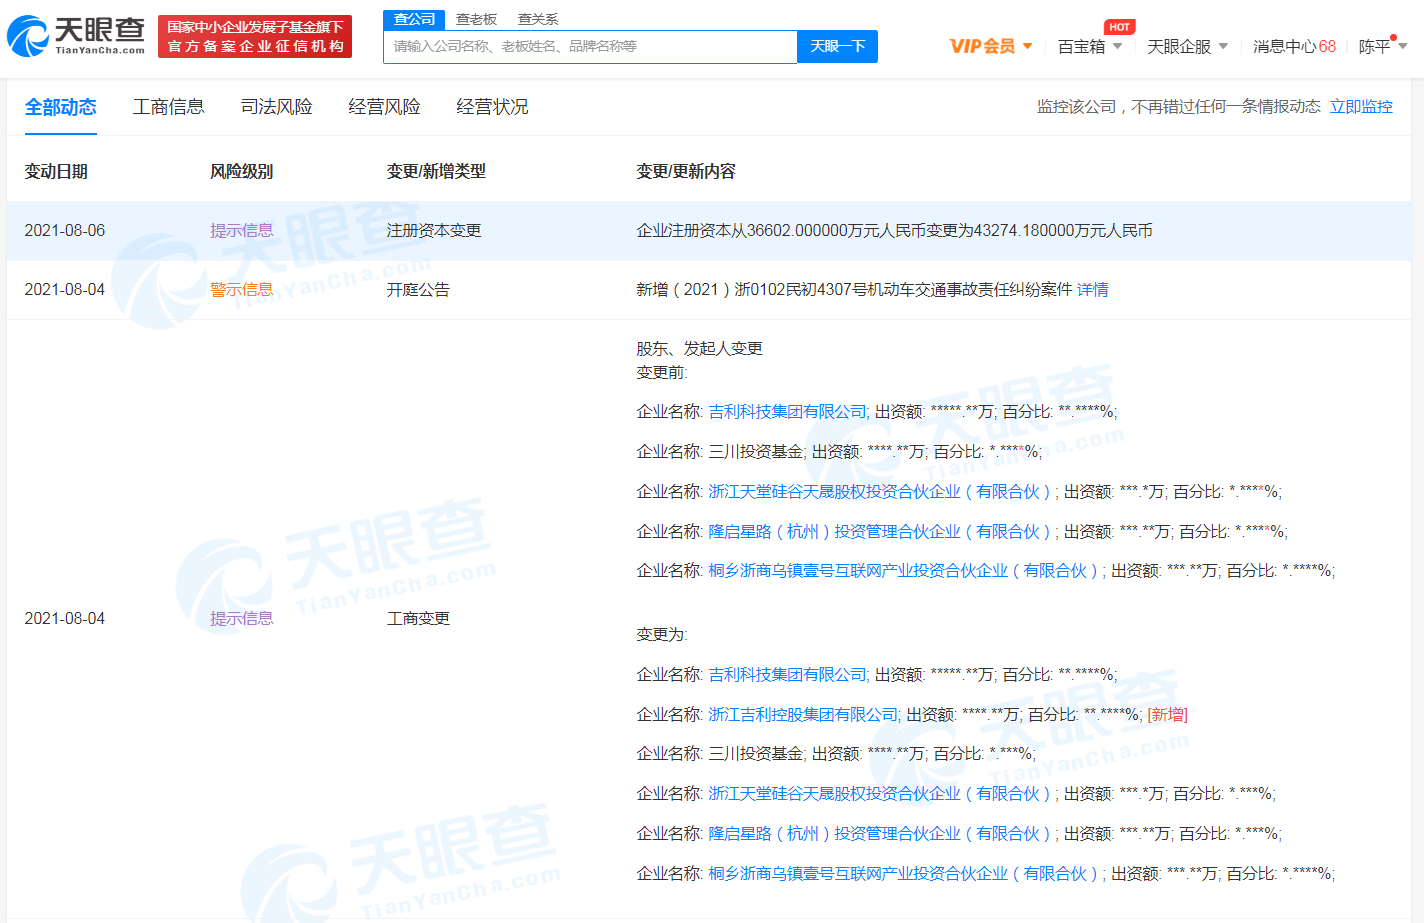Open 详情 for the court hearing announcement
This screenshot has height=923, width=1424.
pyautogui.click(x=1093, y=289)
